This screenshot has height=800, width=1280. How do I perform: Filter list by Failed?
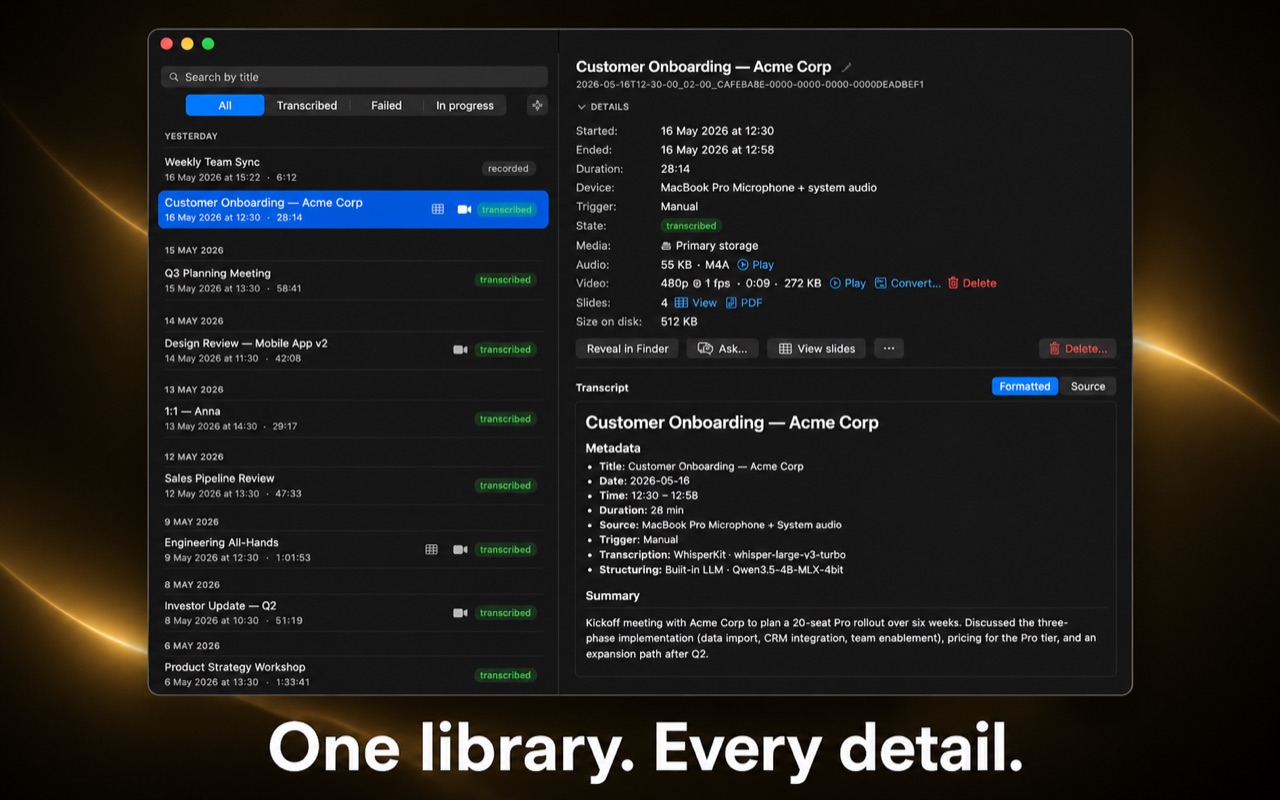(386, 105)
